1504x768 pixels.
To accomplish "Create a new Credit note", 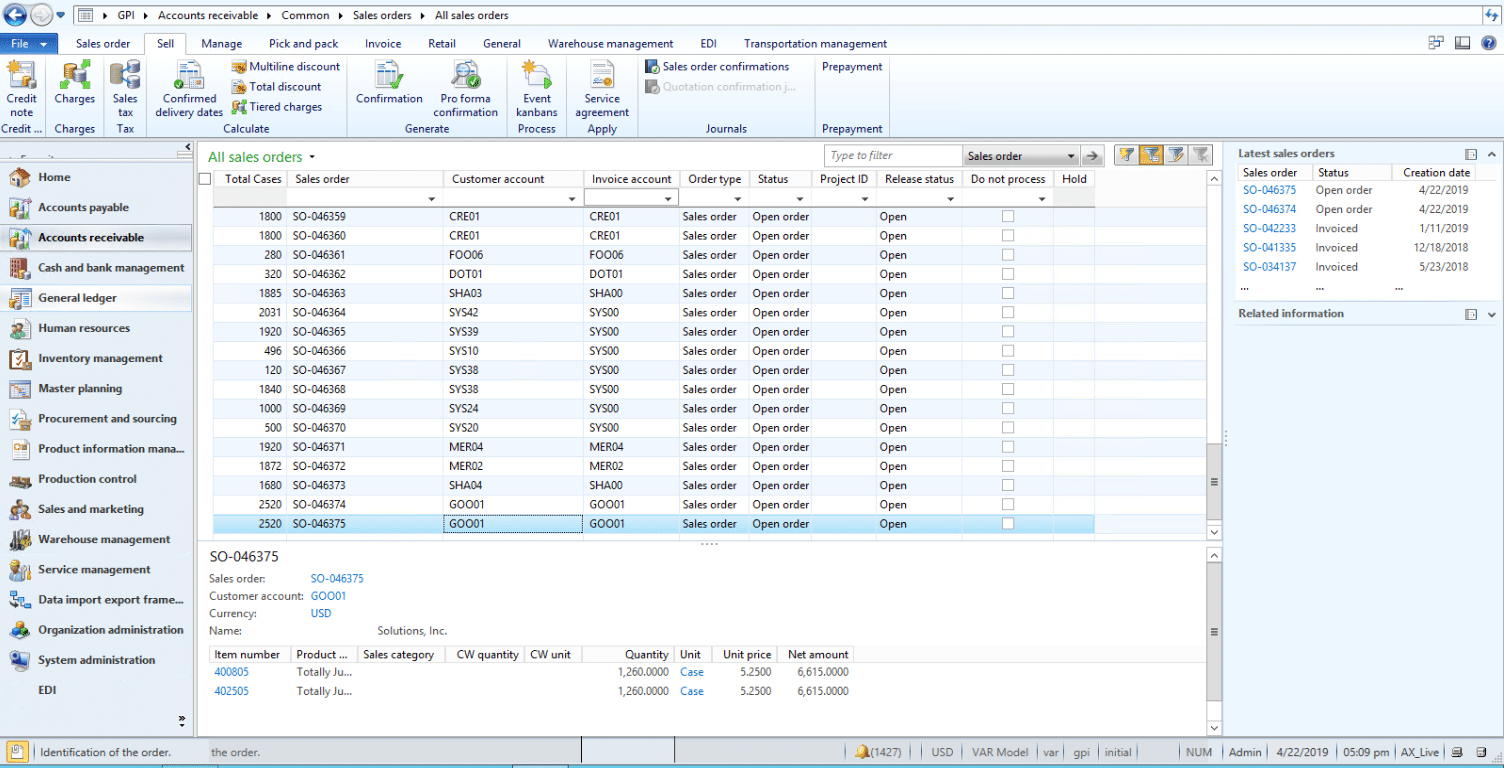I will coord(21,90).
